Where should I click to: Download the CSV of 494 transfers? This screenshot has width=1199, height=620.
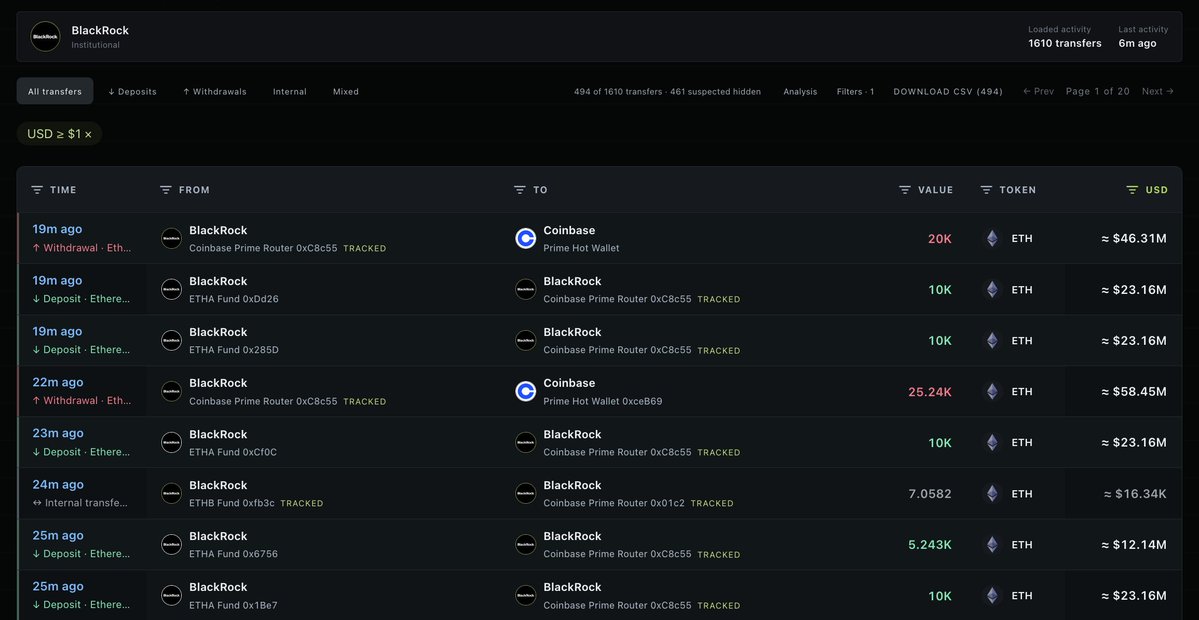(x=947, y=92)
